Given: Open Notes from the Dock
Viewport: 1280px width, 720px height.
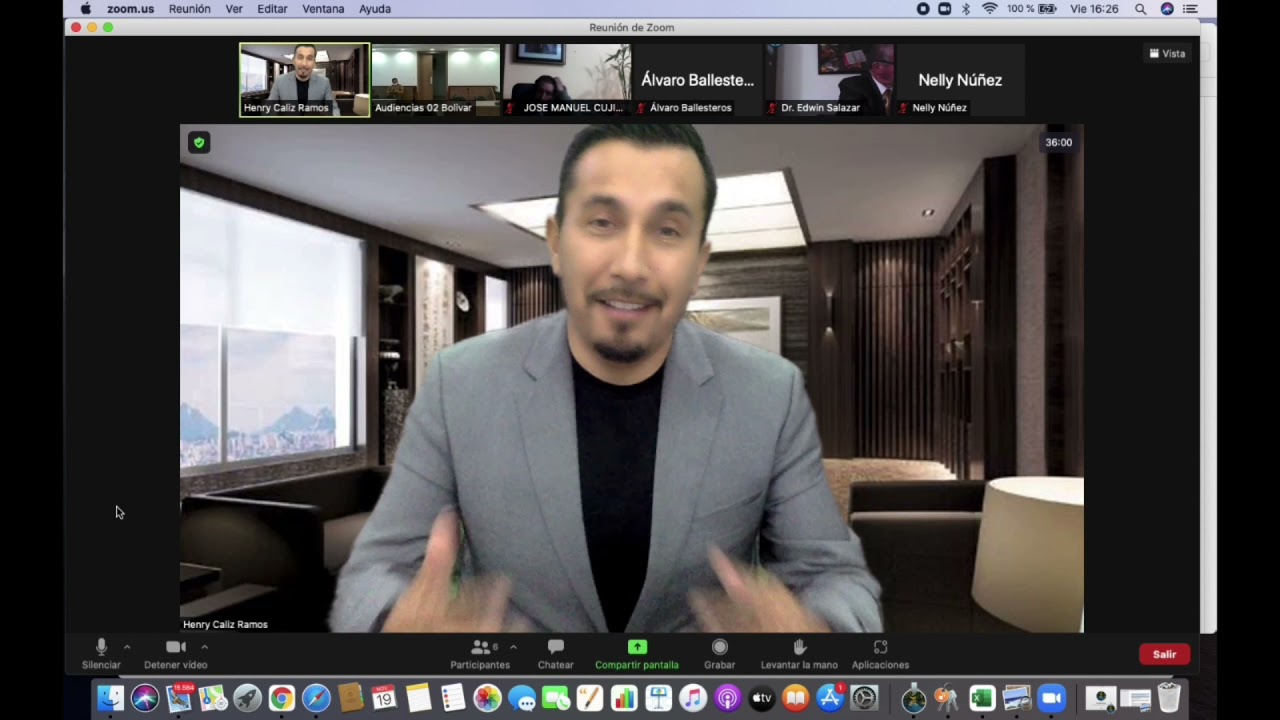Looking at the screenshot, I should 419,698.
